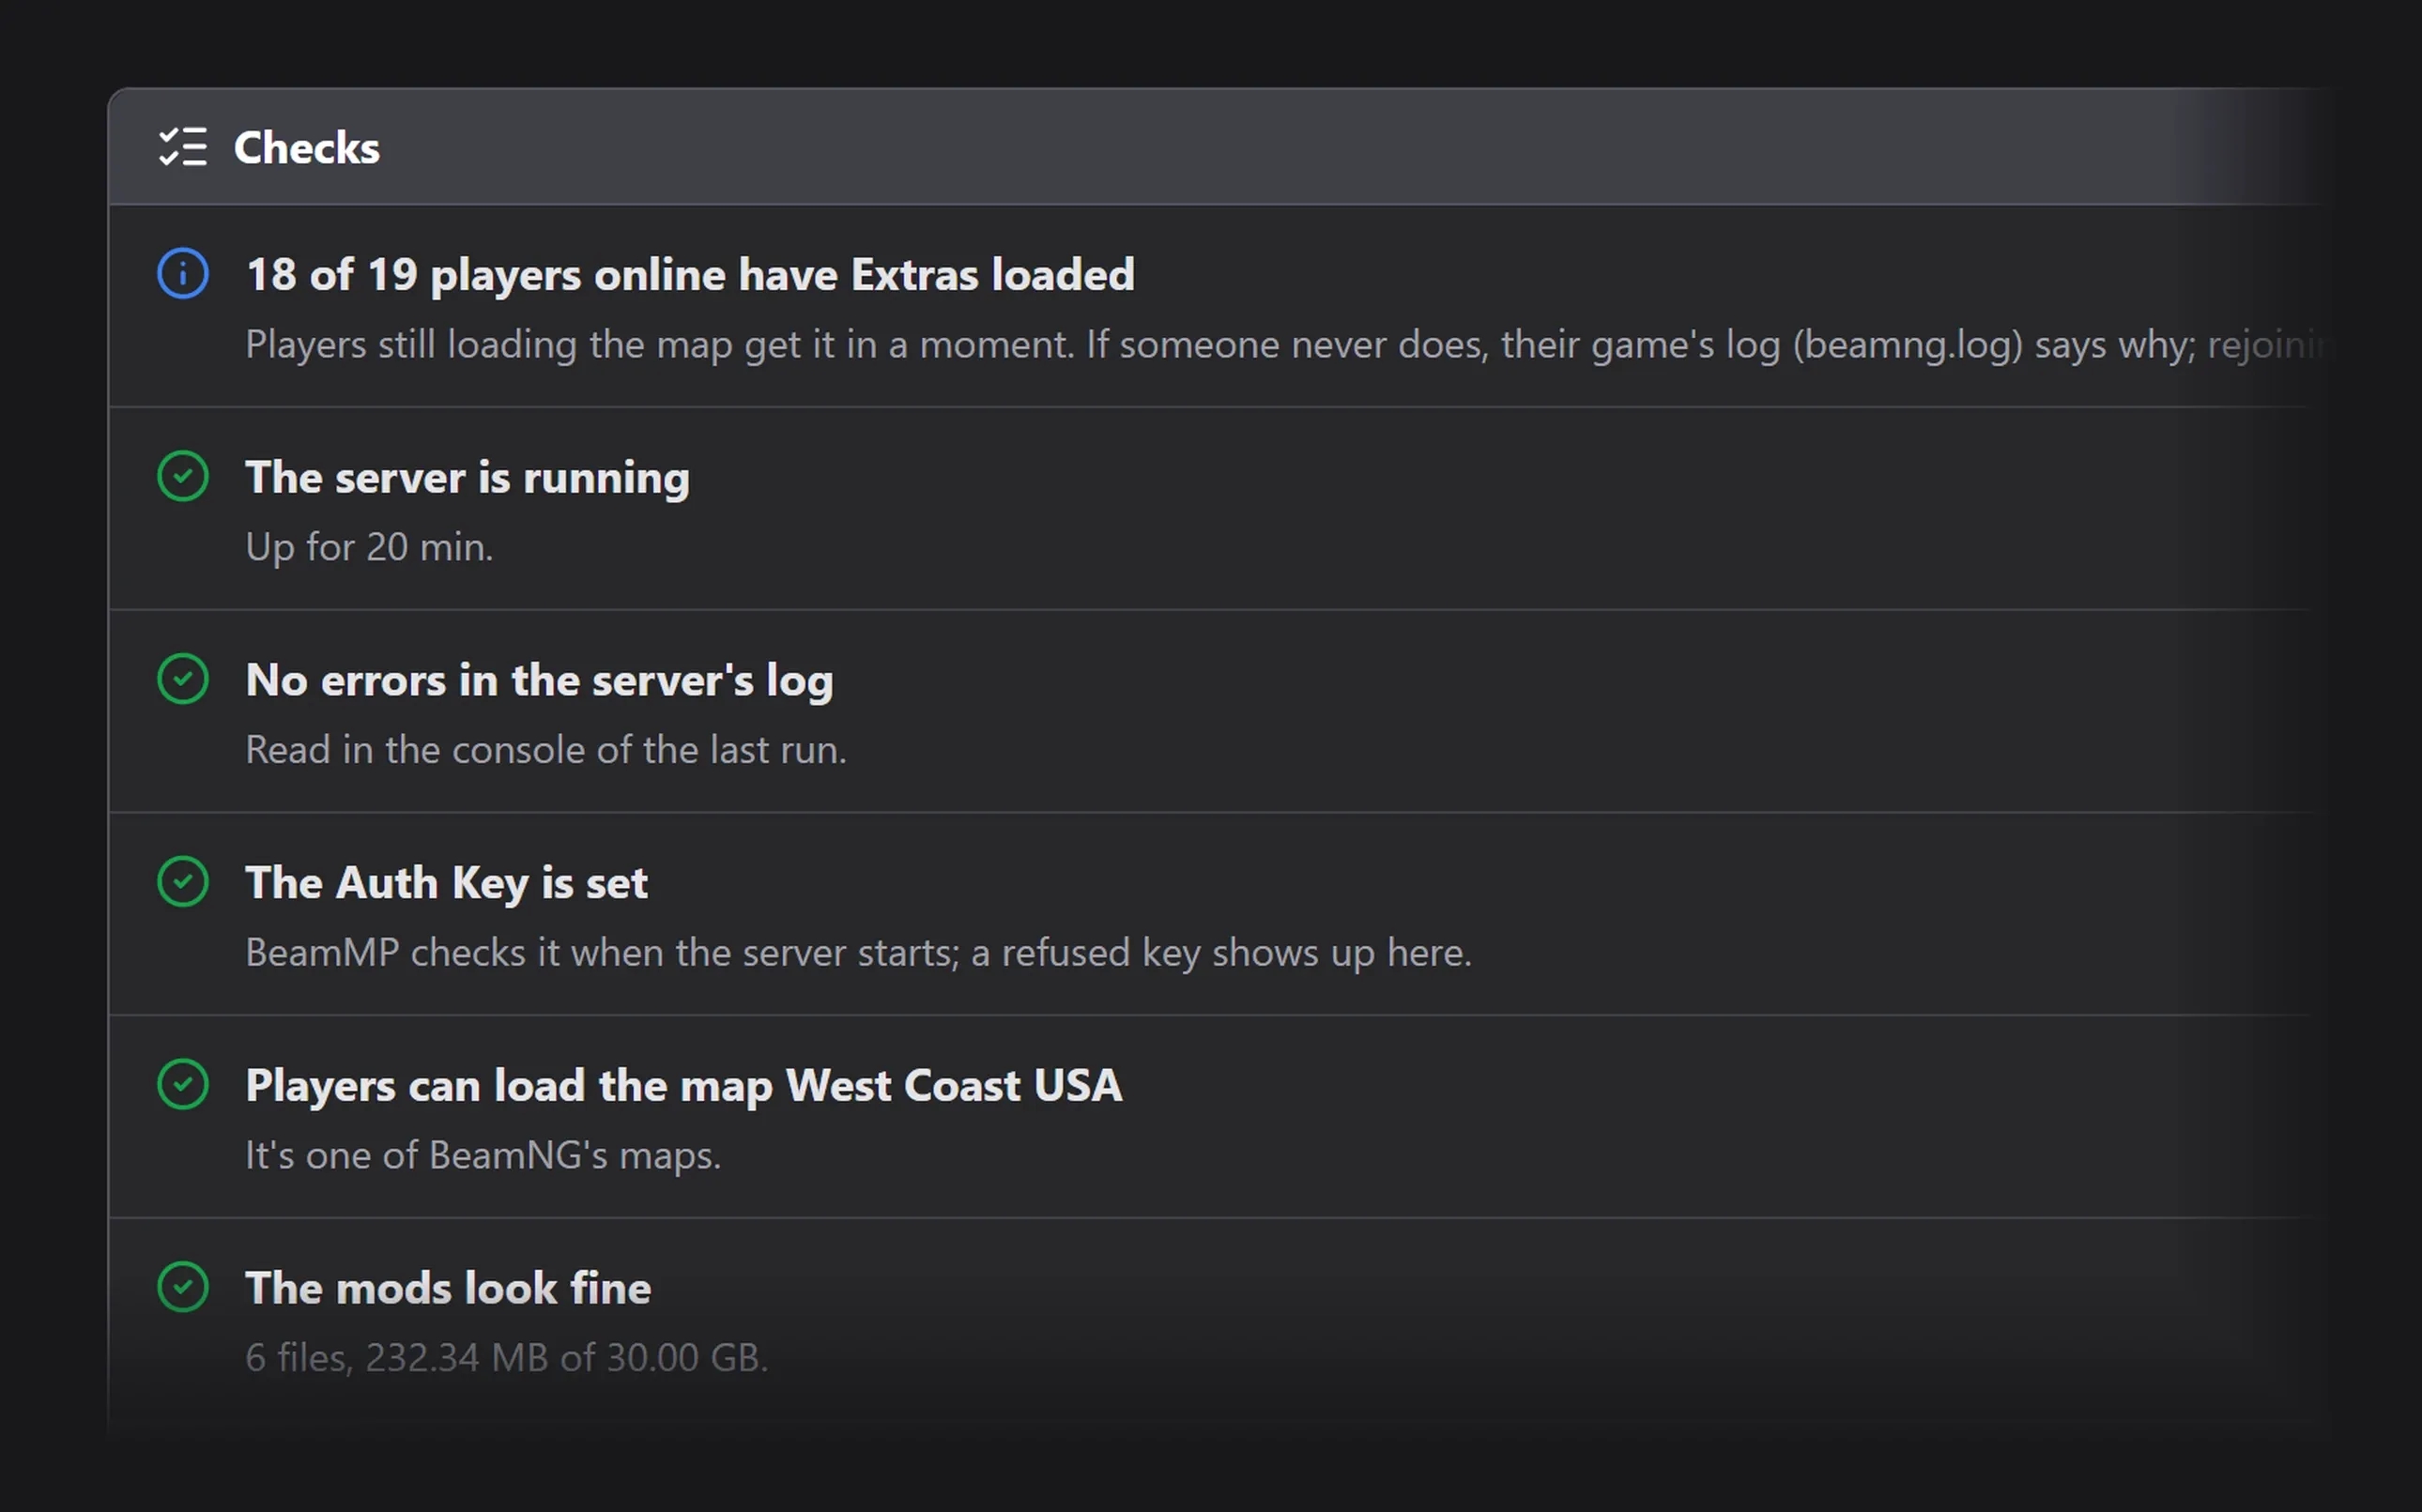Click the 'Up for 20 min.' text
2422x1512 pixels.
pos(369,547)
